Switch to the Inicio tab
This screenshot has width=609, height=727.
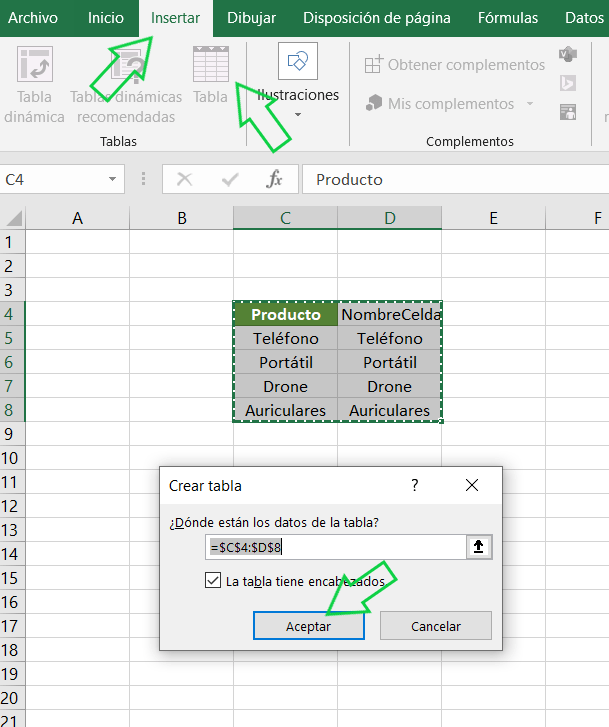click(106, 18)
